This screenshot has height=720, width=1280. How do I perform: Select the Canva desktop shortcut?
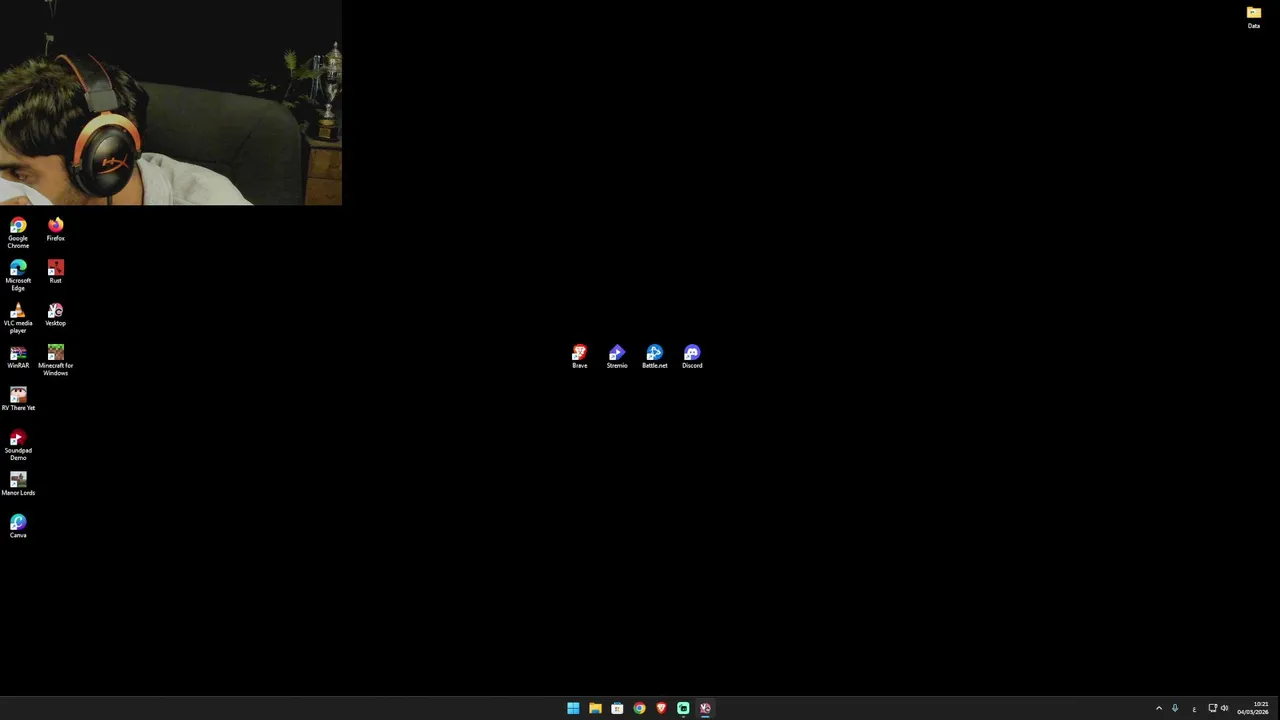point(18,526)
